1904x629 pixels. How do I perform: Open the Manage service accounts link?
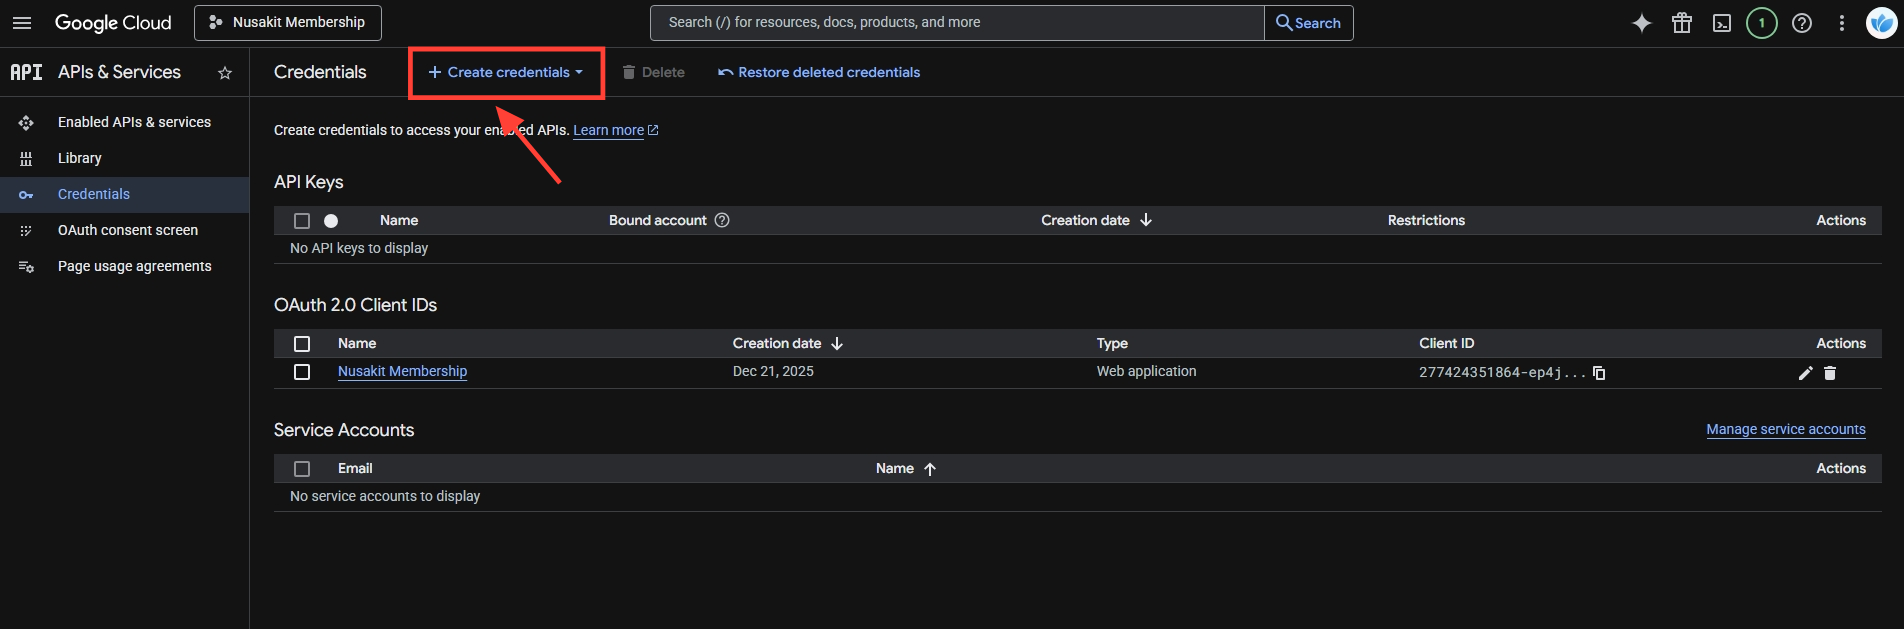[1785, 429]
